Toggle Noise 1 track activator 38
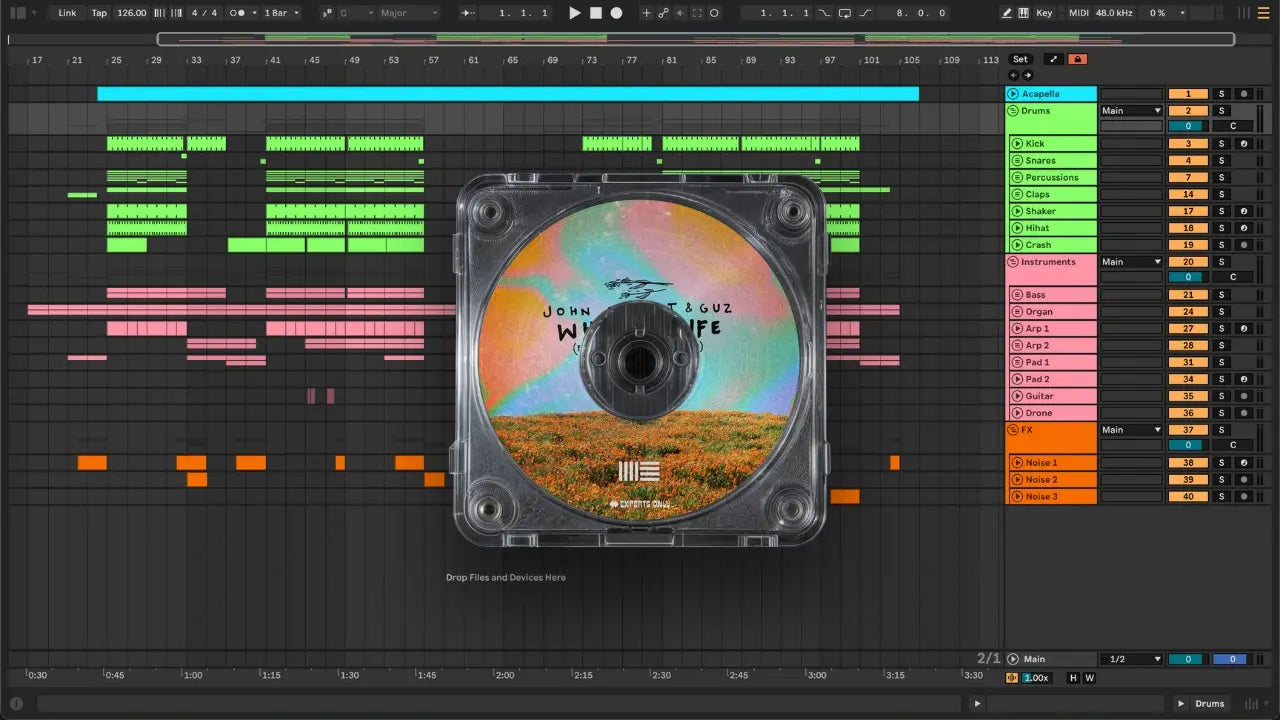 tap(1188, 463)
